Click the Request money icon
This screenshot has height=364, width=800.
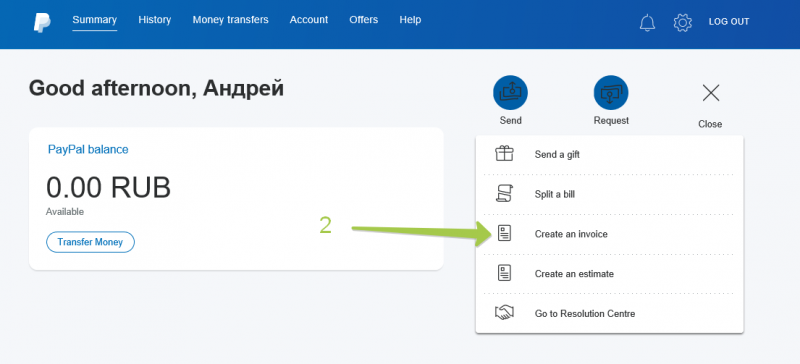click(x=611, y=92)
